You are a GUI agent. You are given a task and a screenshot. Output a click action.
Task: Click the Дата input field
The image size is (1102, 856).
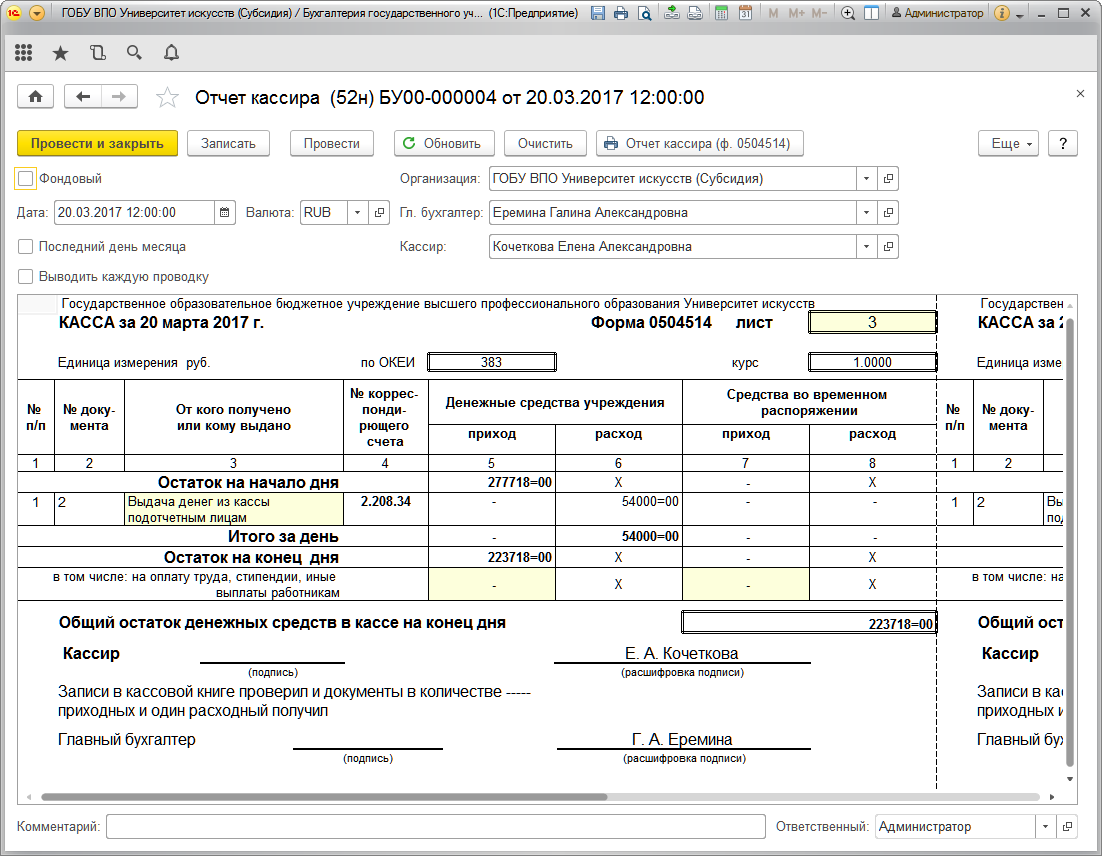(x=134, y=212)
